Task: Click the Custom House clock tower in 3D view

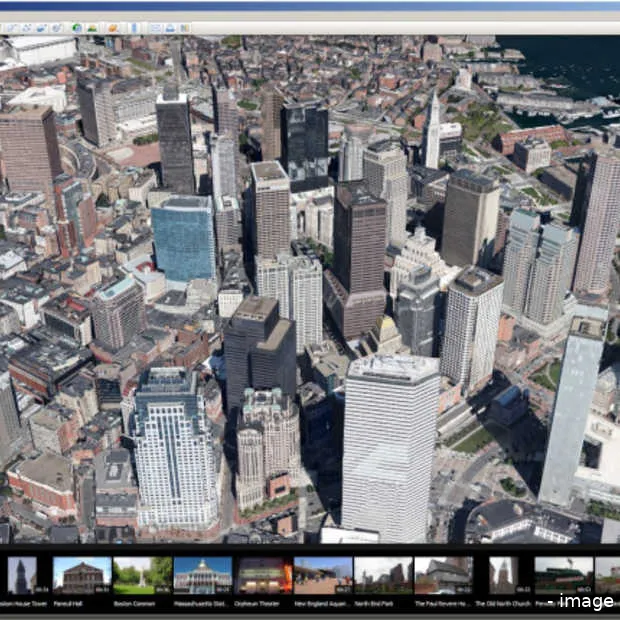Action: click(x=431, y=130)
